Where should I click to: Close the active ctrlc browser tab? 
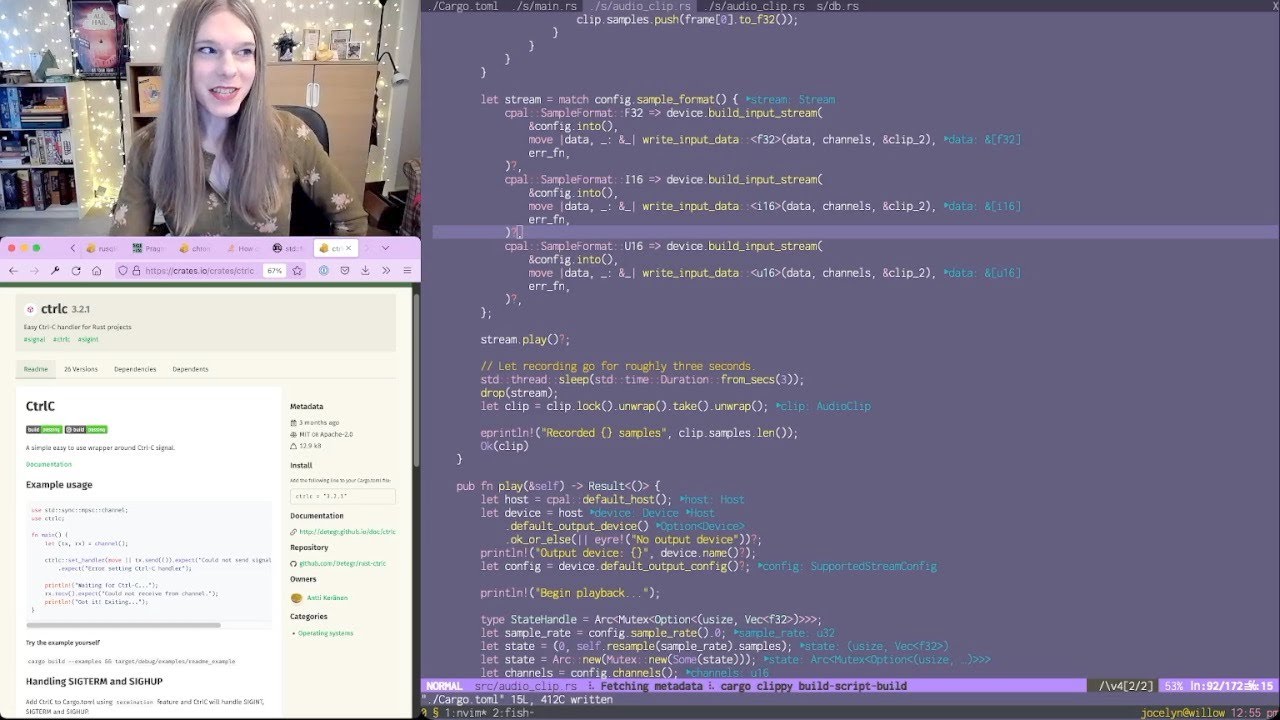[x=349, y=248]
